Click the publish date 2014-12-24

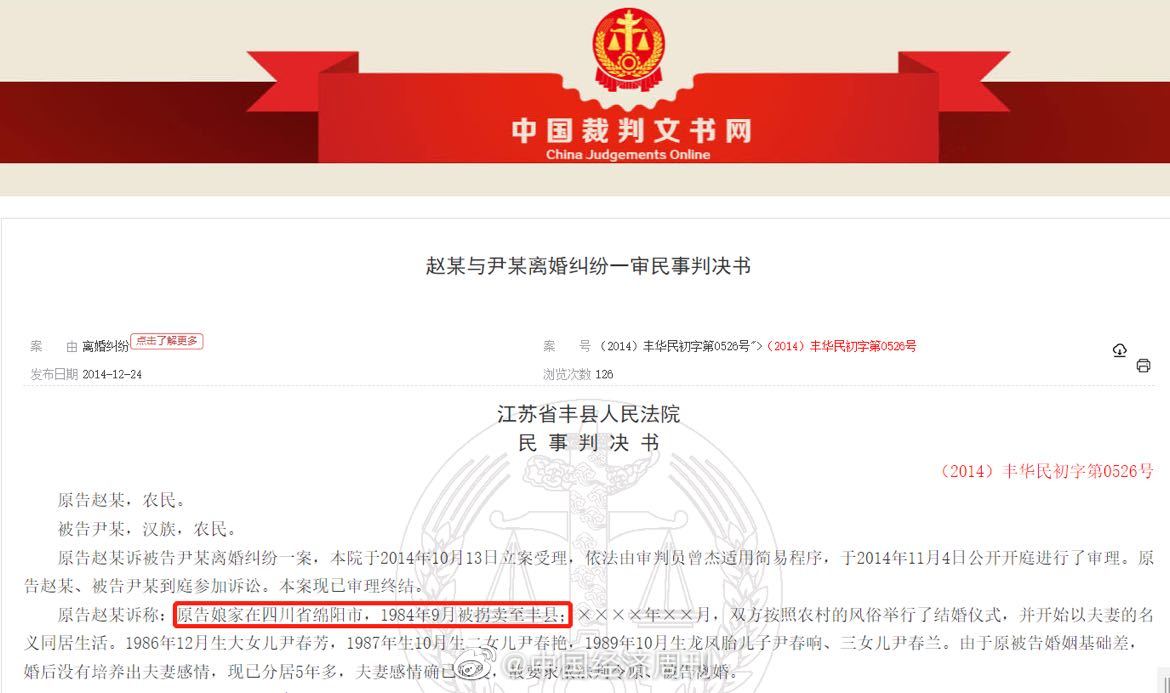click(112, 374)
